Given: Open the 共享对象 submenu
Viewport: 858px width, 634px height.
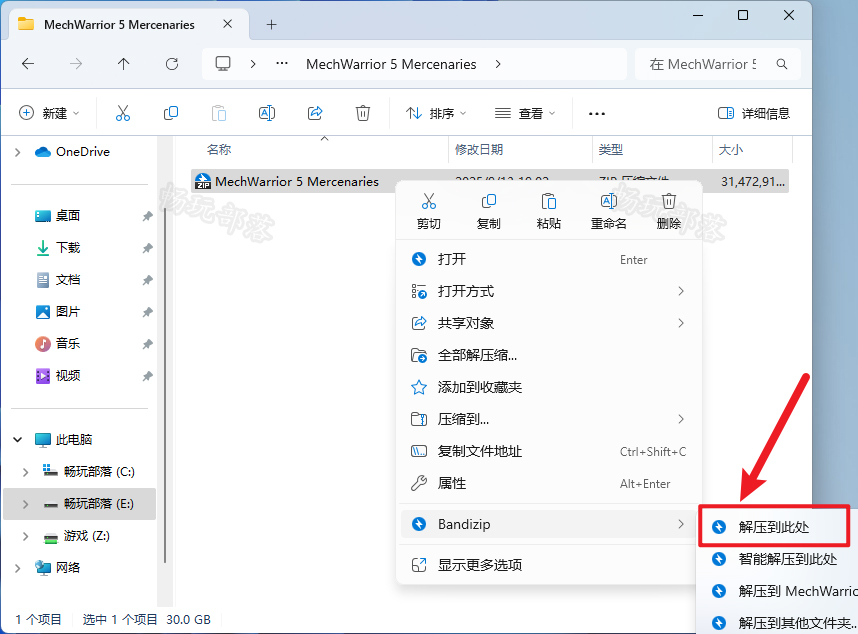Looking at the screenshot, I should click(549, 323).
